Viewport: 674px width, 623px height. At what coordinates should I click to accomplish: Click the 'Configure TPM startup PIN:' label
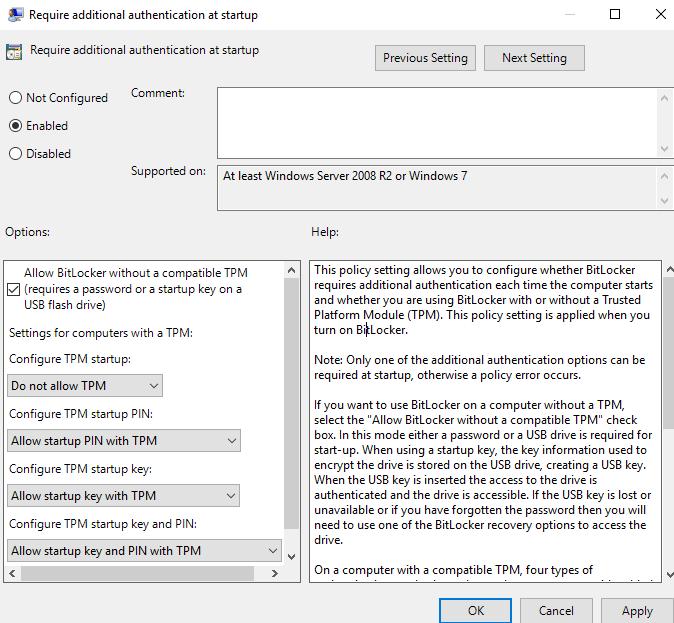(81, 414)
